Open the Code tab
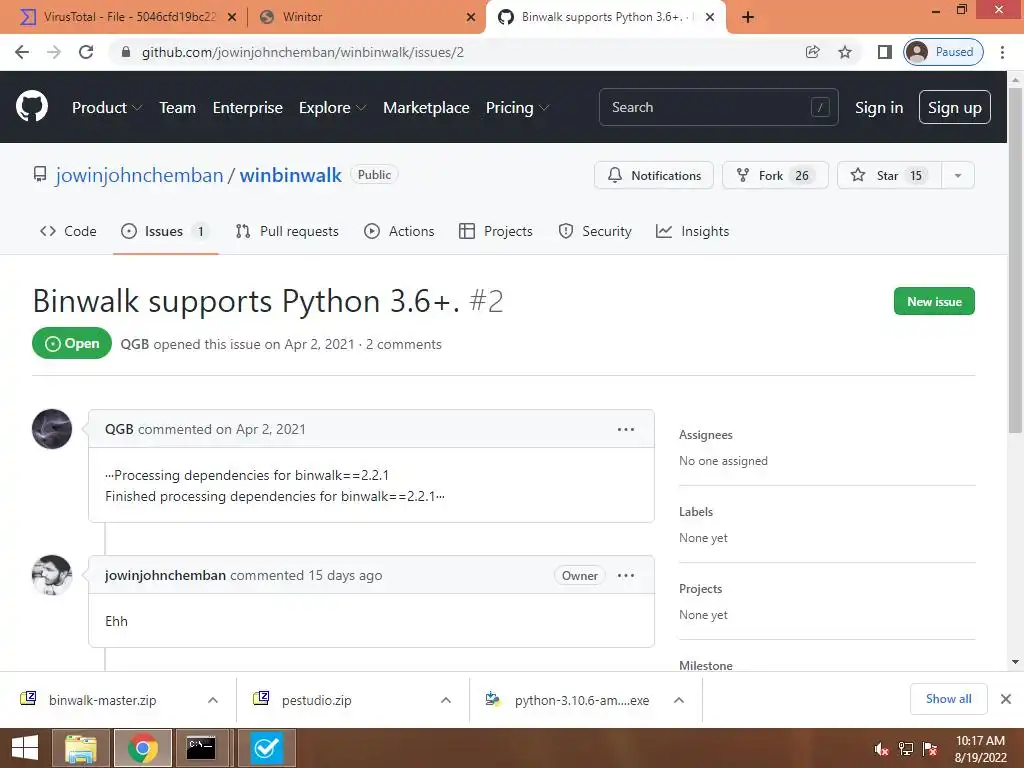The image size is (1024, 768). pos(68,231)
